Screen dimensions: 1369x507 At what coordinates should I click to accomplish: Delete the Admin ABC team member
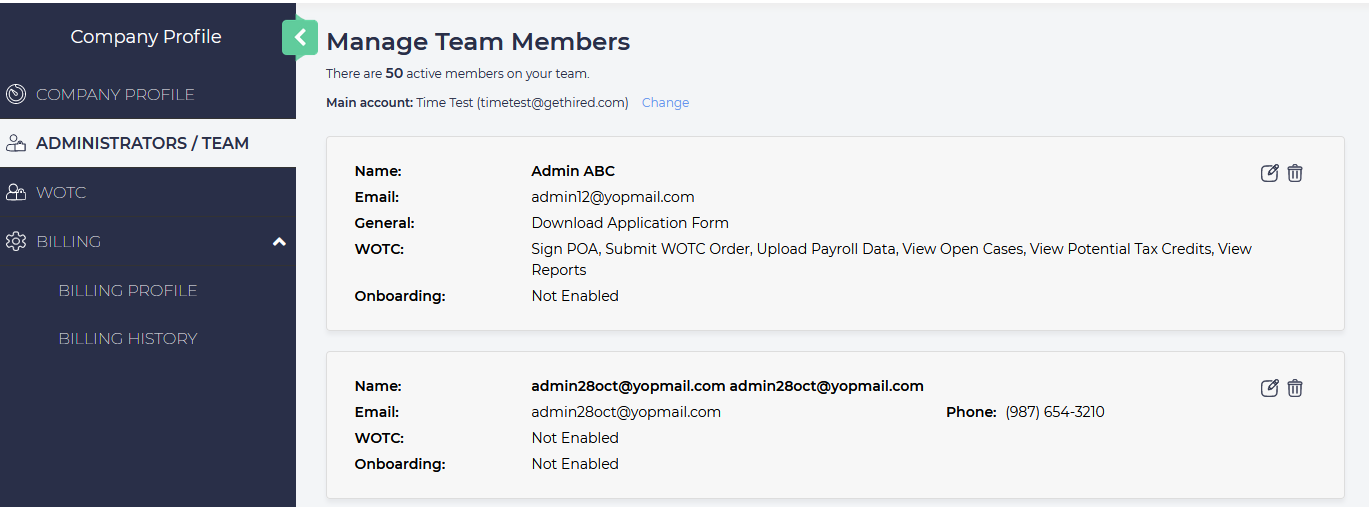[1295, 173]
